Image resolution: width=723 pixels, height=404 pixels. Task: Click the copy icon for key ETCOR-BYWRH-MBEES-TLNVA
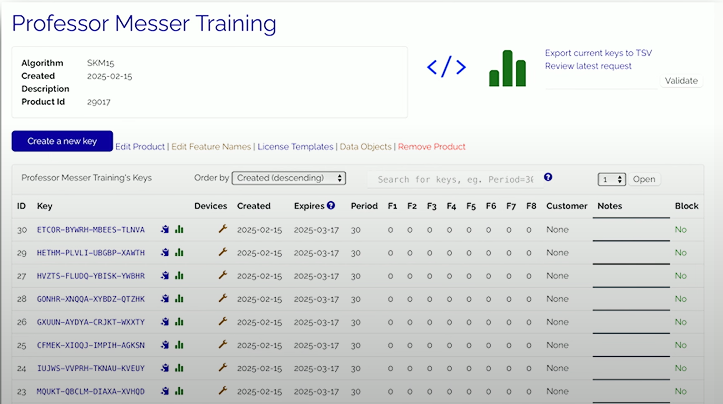click(x=165, y=229)
